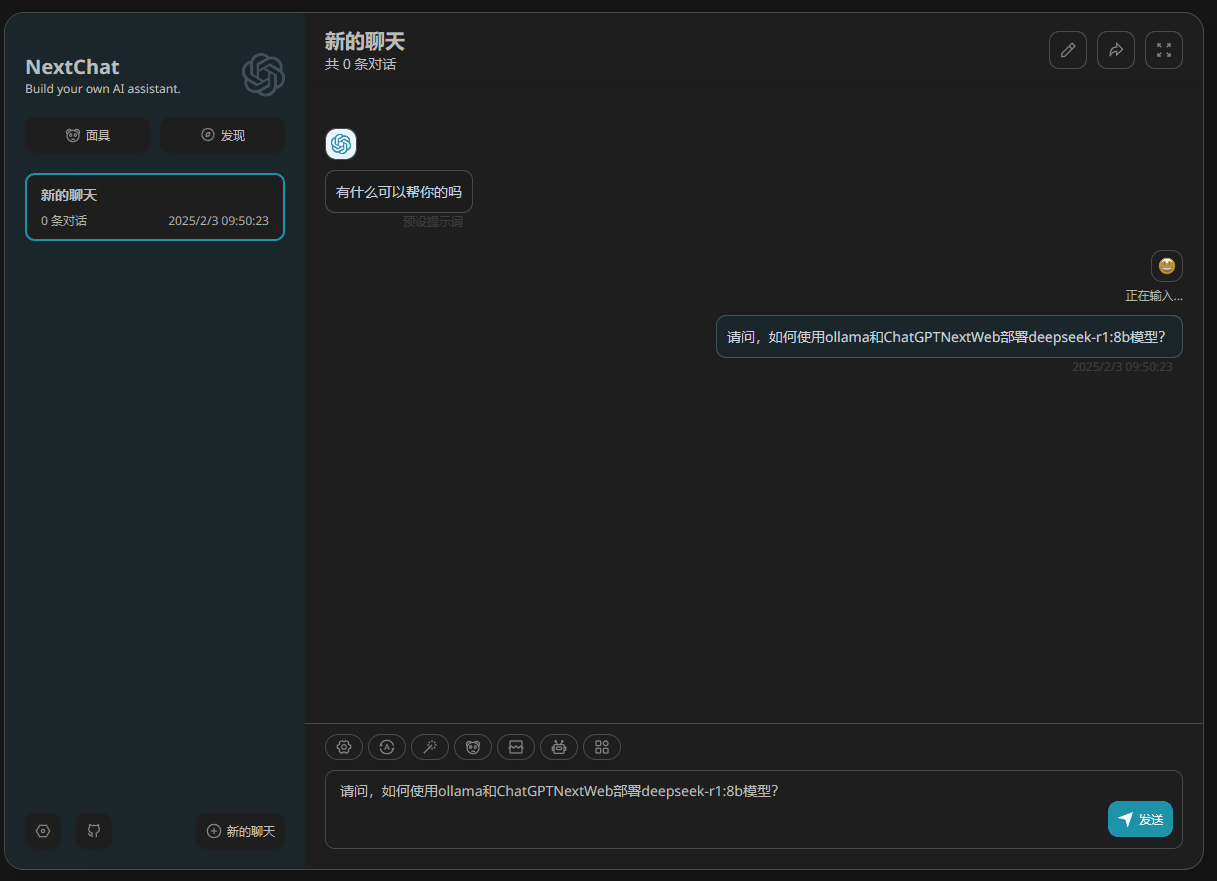The height and width of the screenshot is (881, 1217).
Task: Click the NextChat logo in sidebar
Action: [x=263, y=74]
